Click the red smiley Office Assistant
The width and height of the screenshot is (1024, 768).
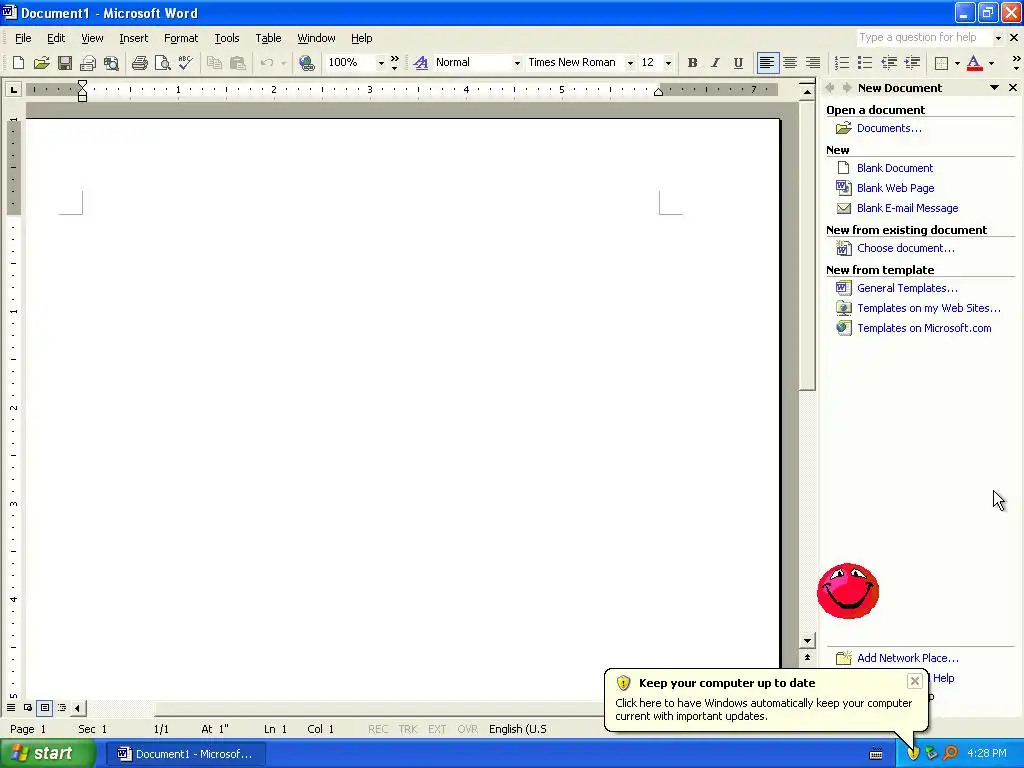click(848, 591)
